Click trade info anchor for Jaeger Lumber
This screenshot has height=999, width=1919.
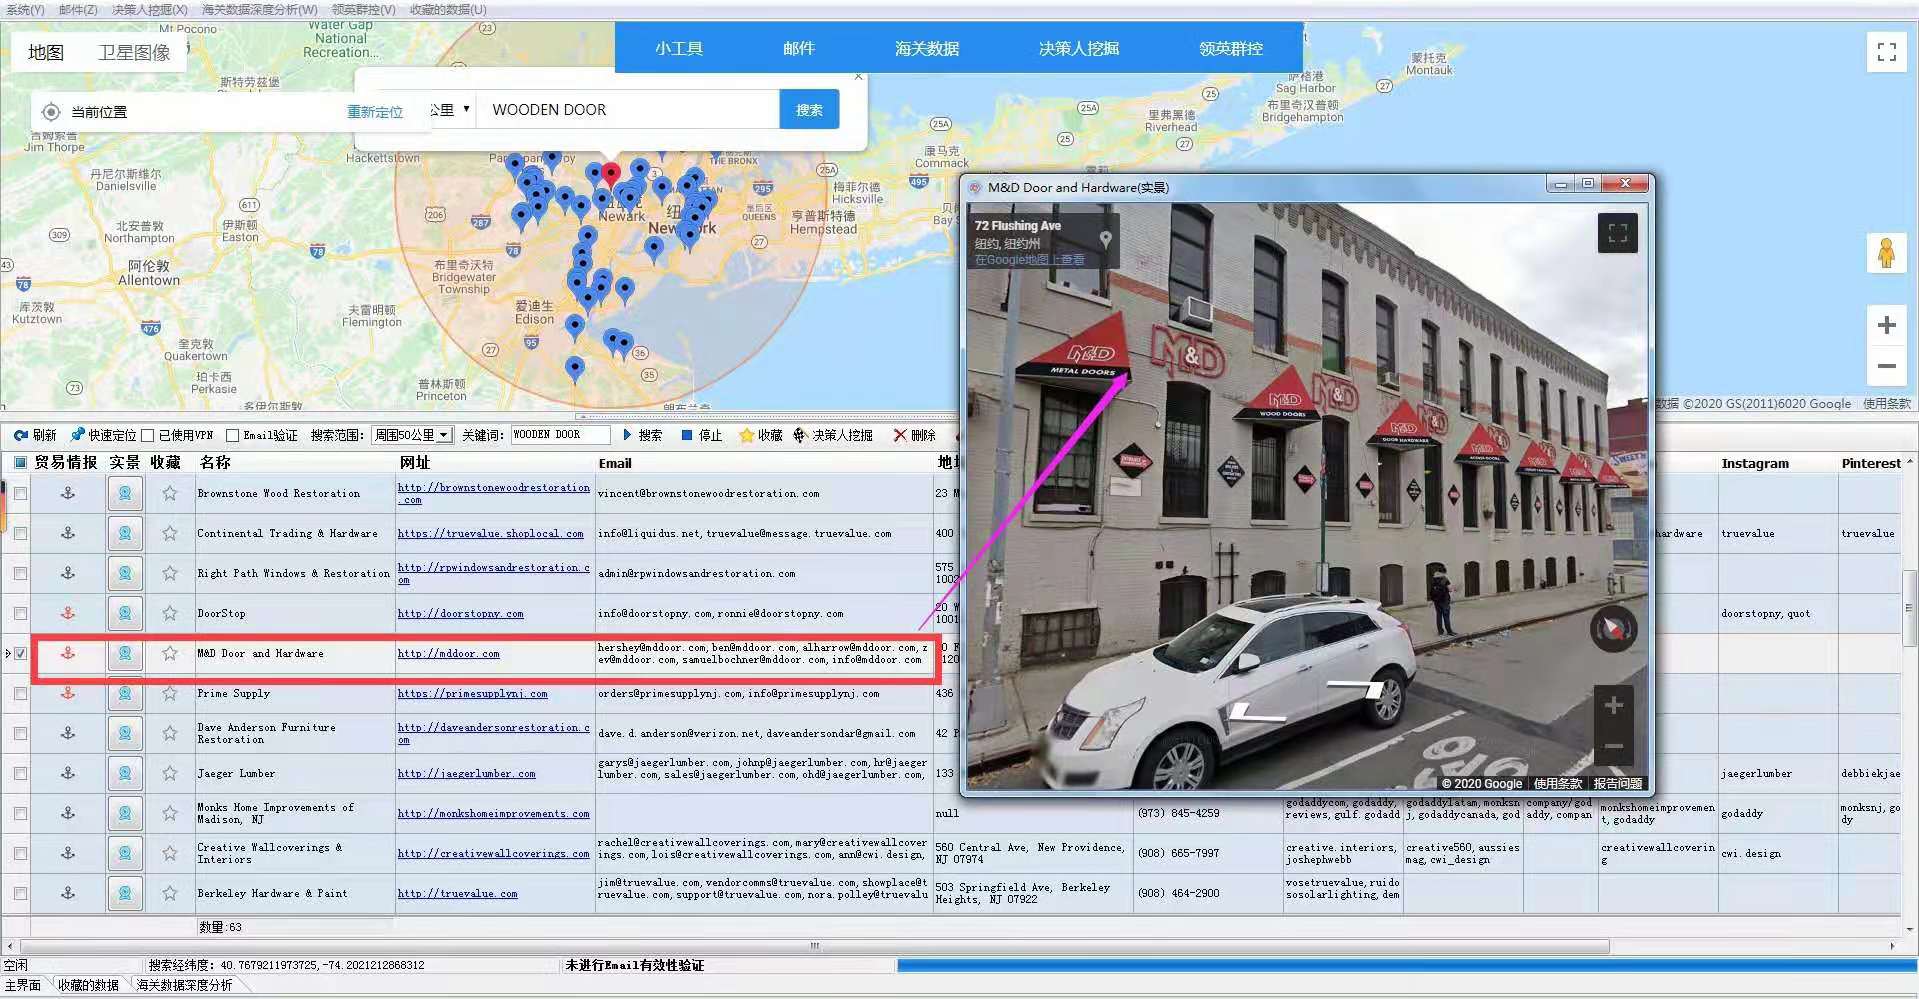(x=68, y=773)
